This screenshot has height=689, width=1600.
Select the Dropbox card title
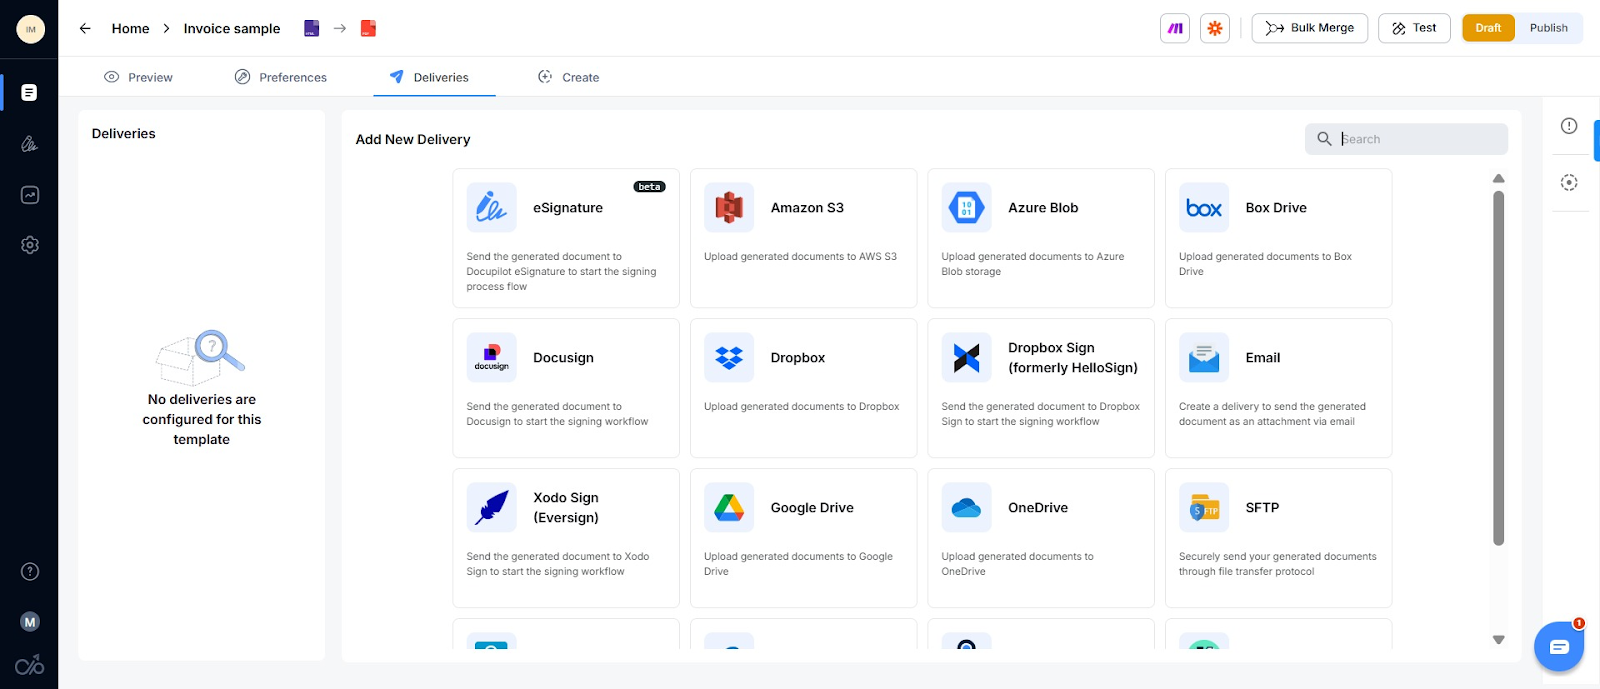pyautogui.click(x=798, y=358)
